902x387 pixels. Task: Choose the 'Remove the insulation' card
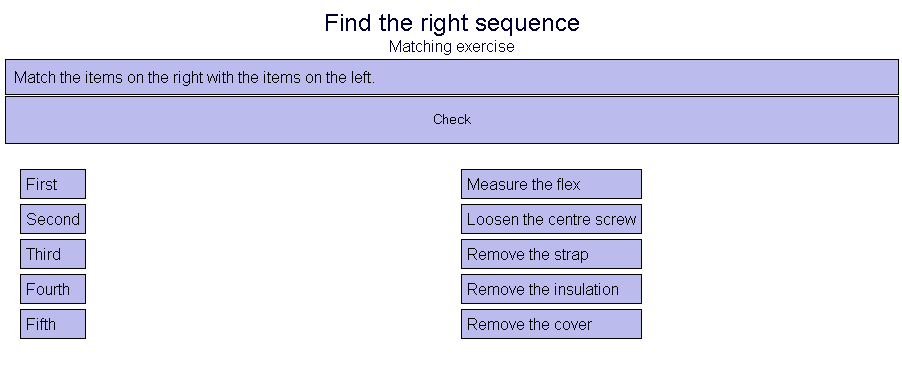tap(551, 289)
